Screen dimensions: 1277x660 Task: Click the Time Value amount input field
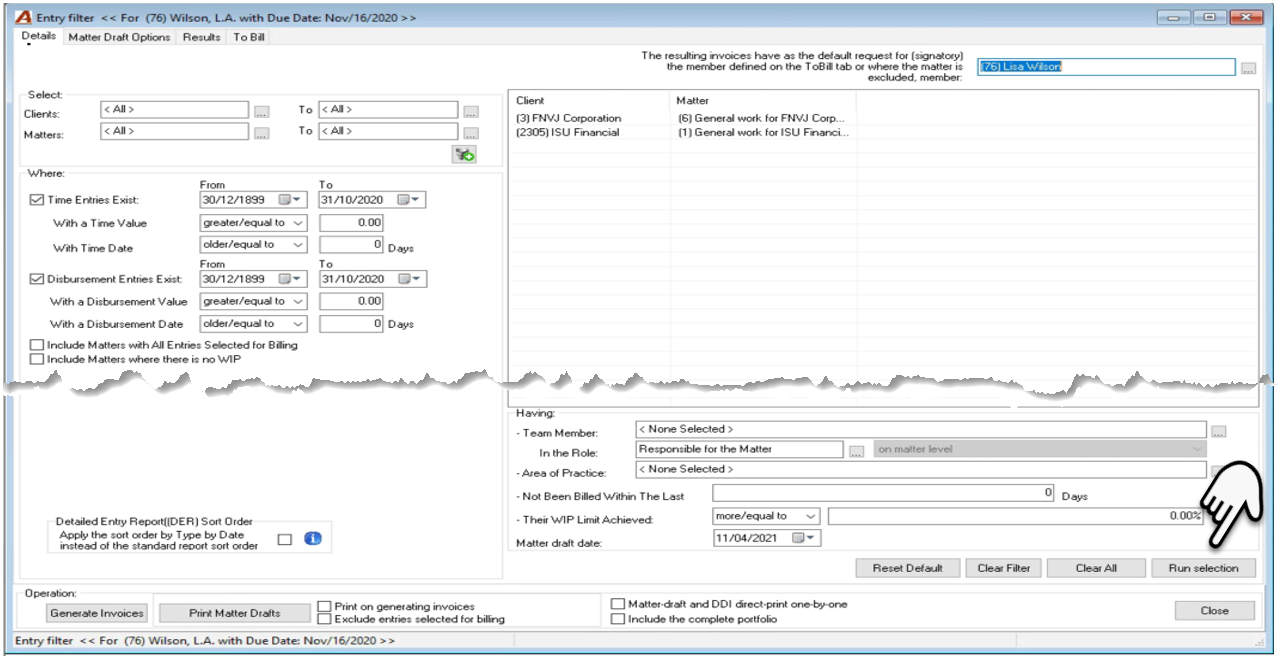coord(351,223)
